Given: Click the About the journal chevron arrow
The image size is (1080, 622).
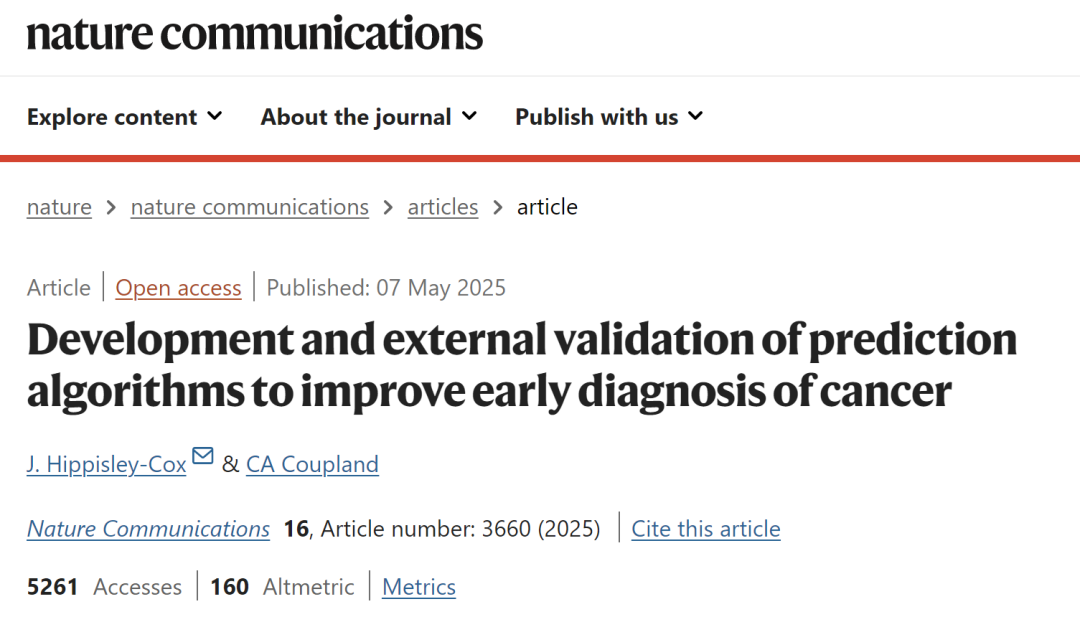Looking at the screenshot, I should coord(469,116).
